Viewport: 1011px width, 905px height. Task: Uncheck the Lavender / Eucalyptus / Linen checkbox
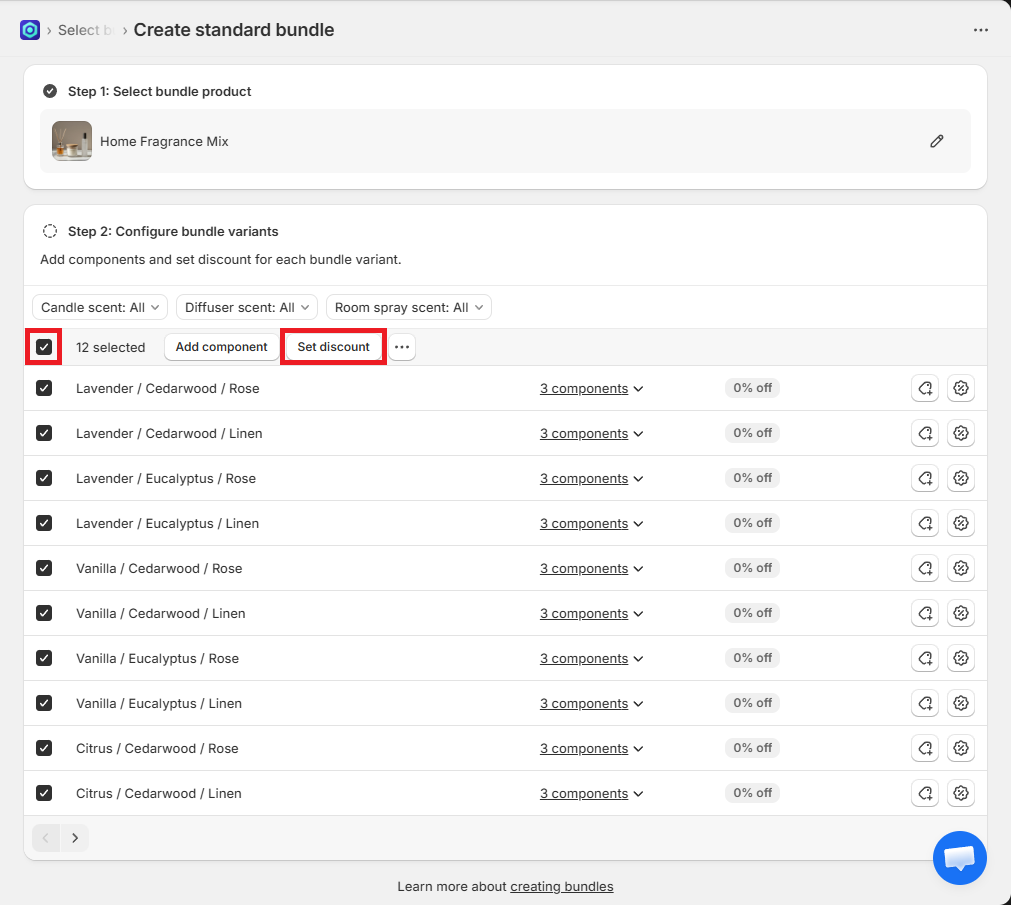coord(44,523)
